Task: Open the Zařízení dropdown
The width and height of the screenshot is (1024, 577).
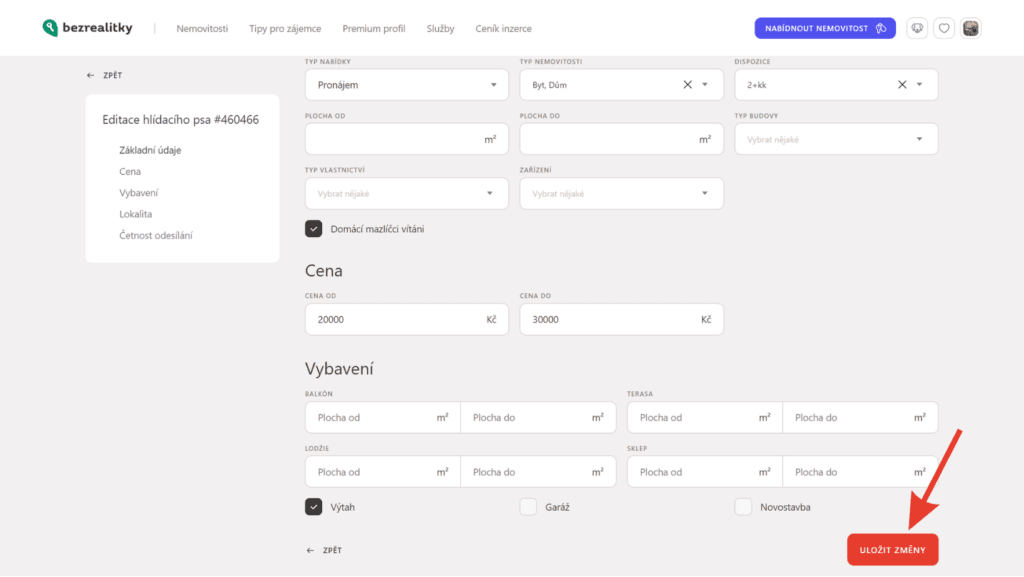Action: (x=621, y=193)
